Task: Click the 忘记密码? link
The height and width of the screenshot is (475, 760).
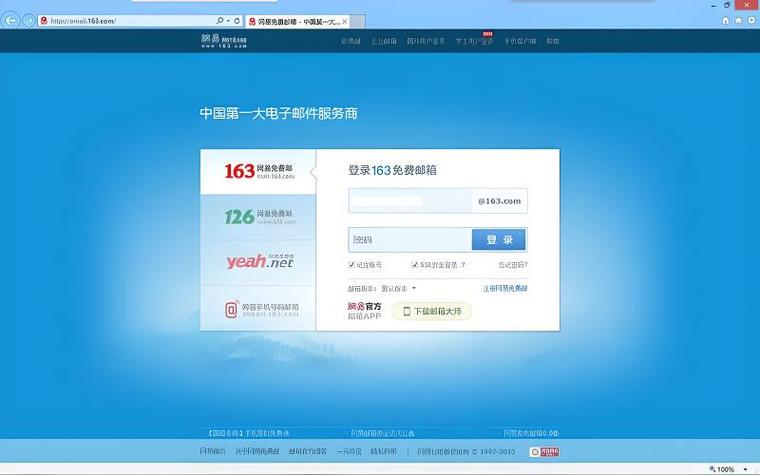Action: (513, 265)
